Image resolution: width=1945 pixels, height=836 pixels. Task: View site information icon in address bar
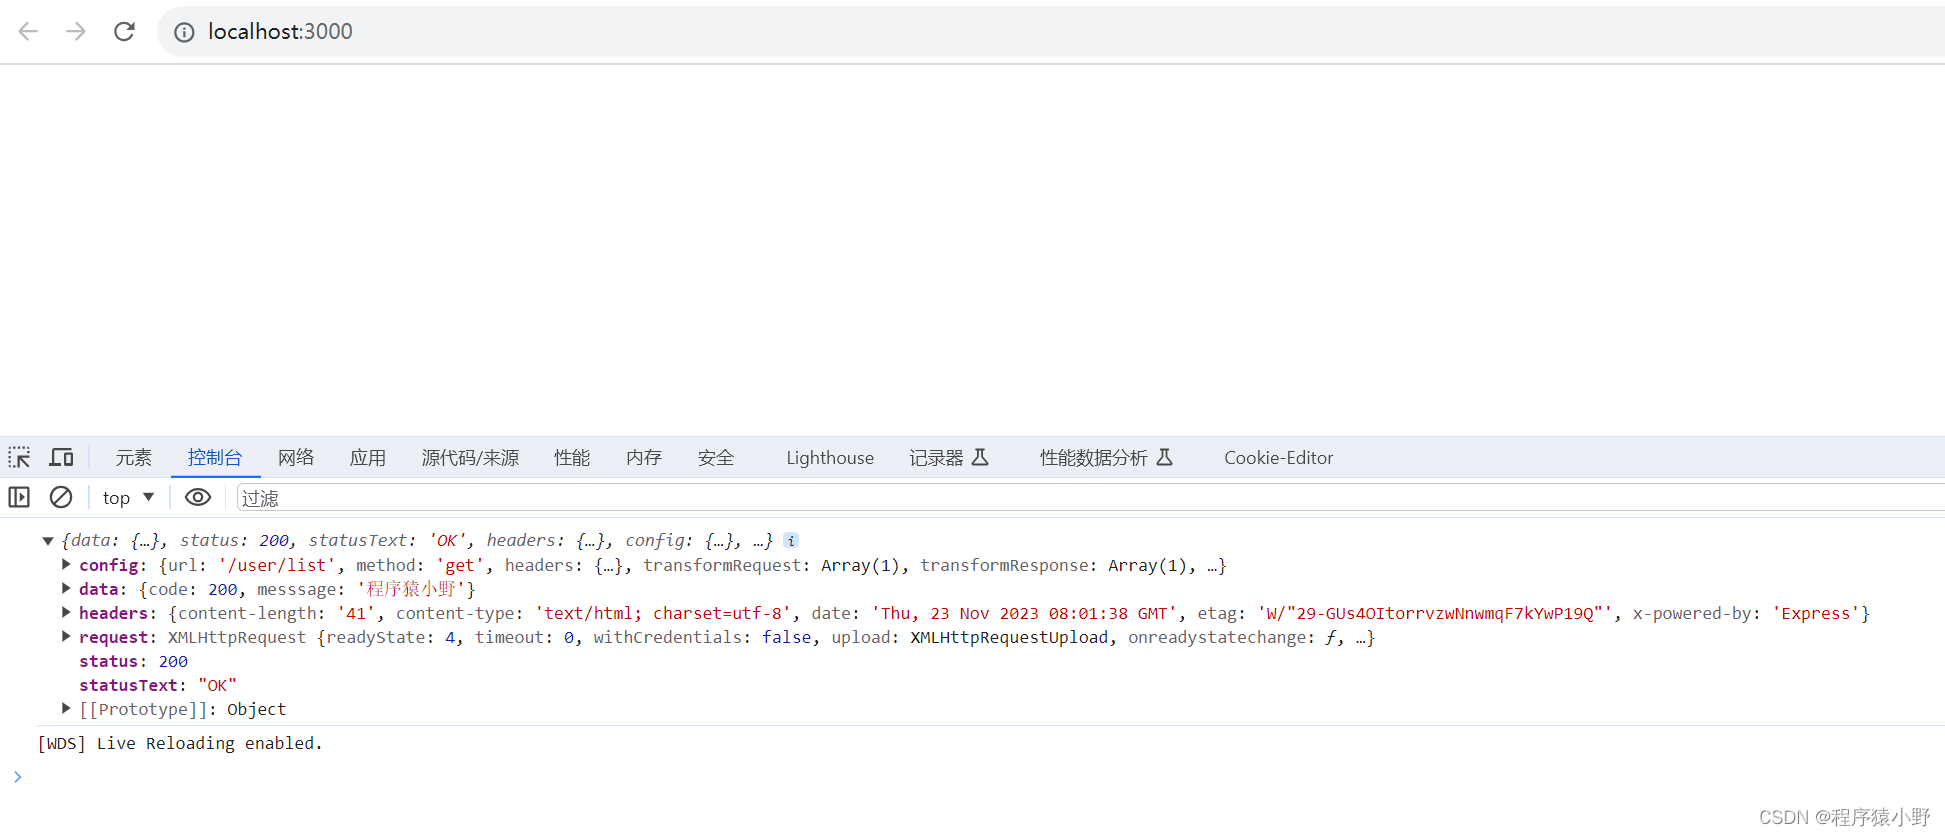pos(184,32)
